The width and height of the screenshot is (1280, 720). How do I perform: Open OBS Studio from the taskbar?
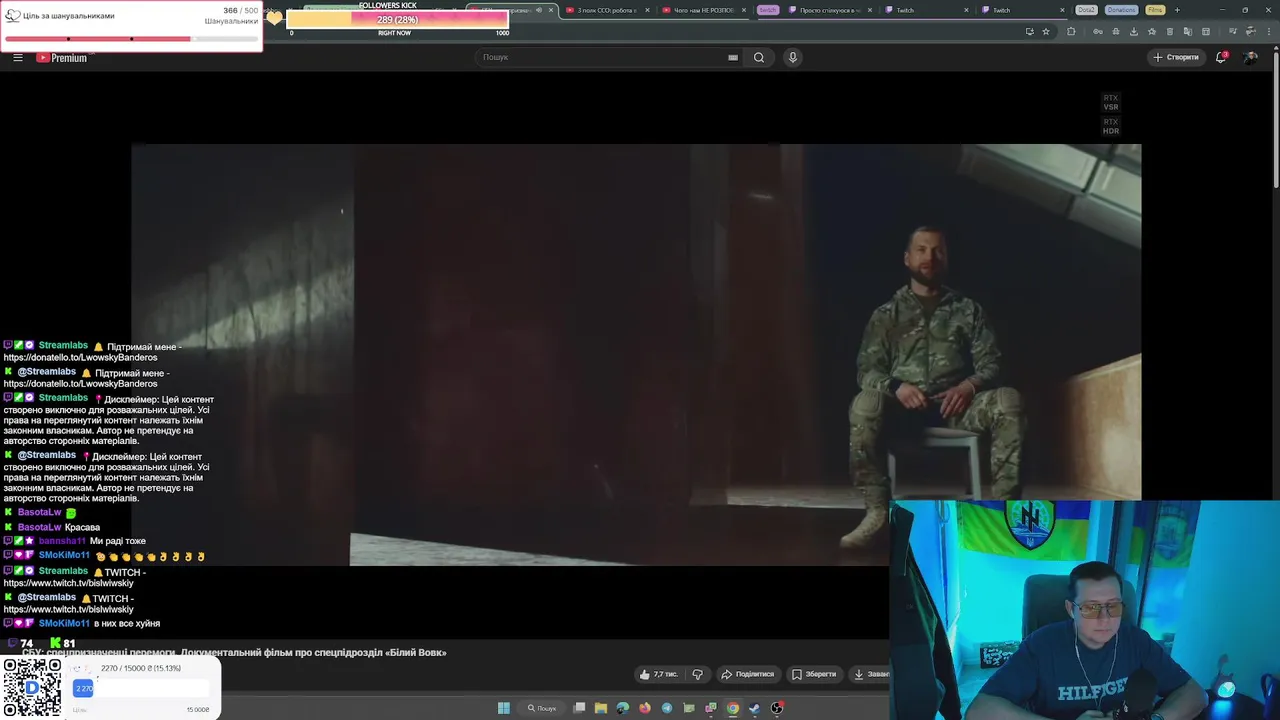pos(777,708)
